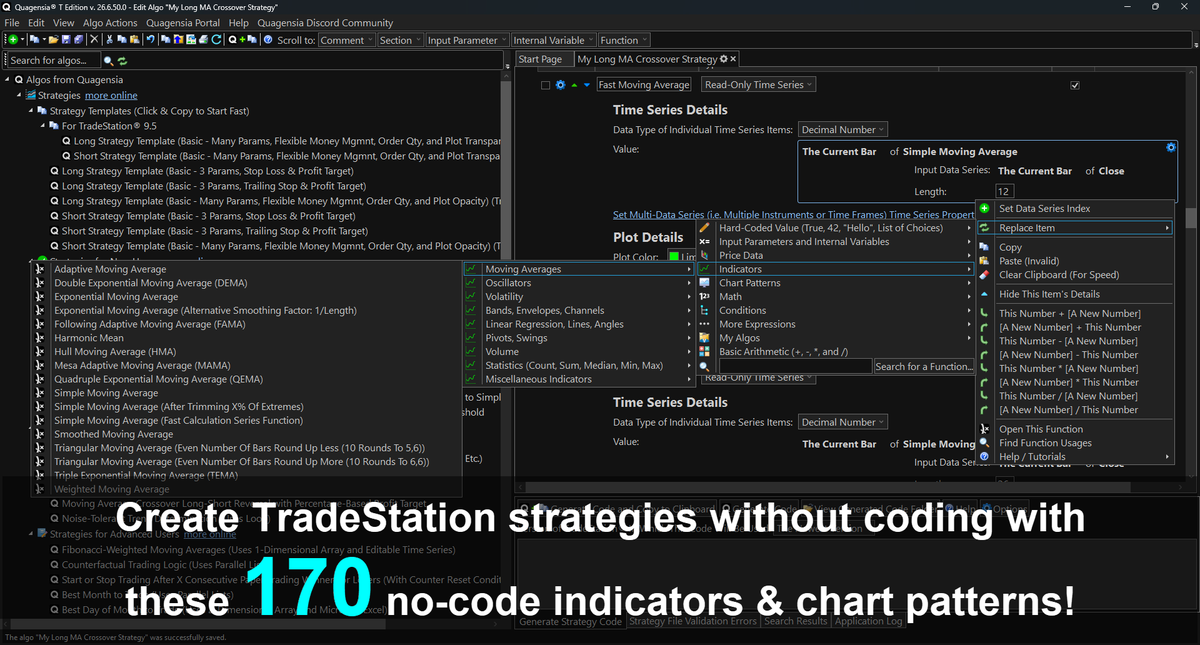Click the undo arrow icon in toolbar

click(x=150, y=40)
